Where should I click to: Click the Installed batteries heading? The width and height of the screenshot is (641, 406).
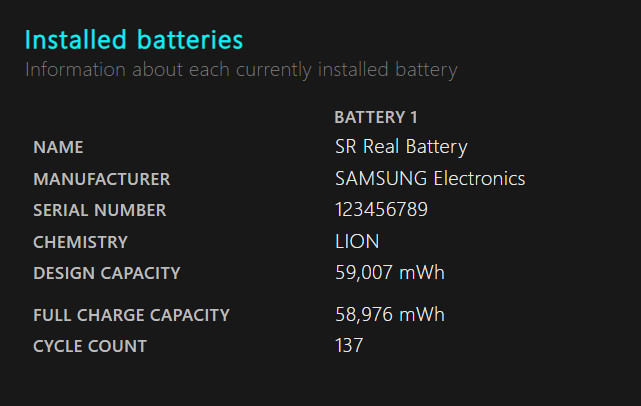pos(133,40)
